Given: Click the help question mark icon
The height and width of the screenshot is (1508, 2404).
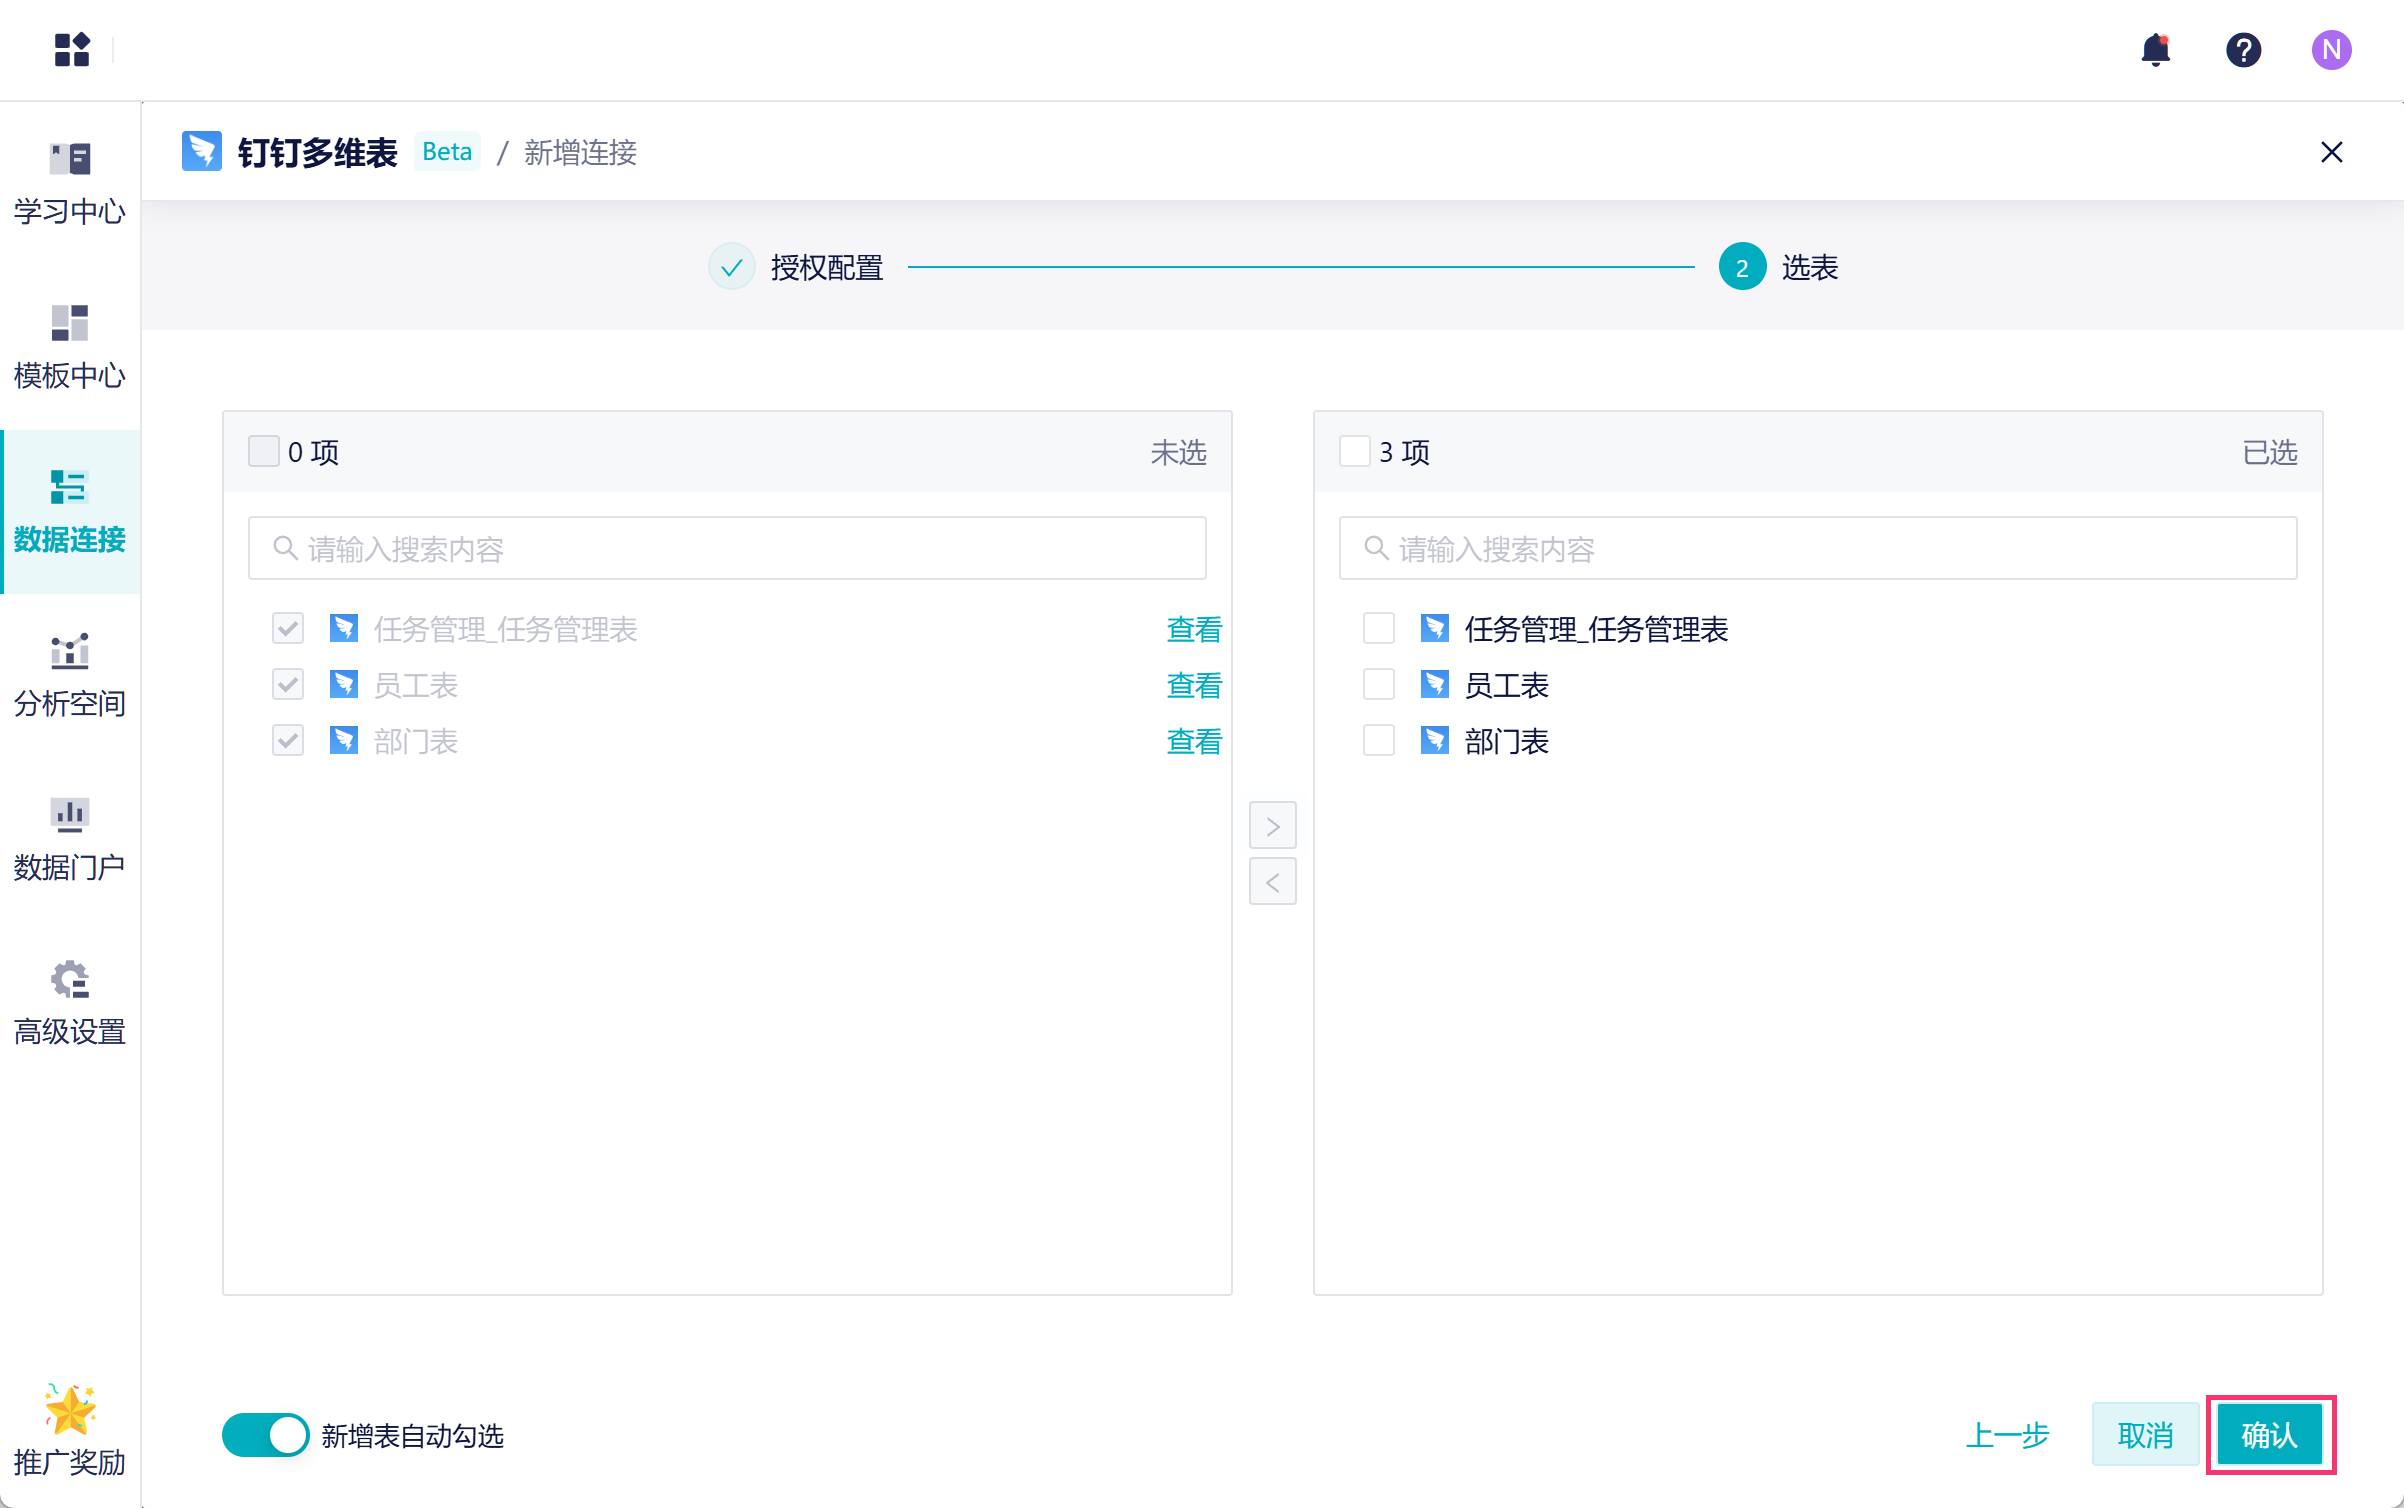Looking at the screenshot, I should pyautogui.click(x=2243, y=50).
